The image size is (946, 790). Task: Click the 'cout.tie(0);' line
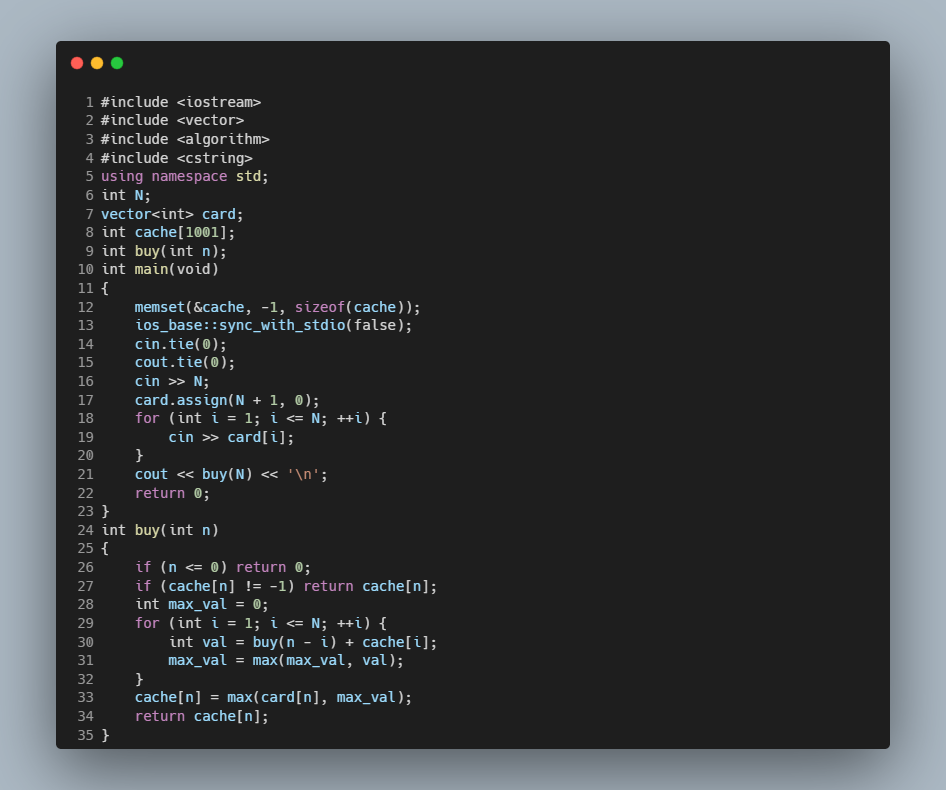pos(185,362)
